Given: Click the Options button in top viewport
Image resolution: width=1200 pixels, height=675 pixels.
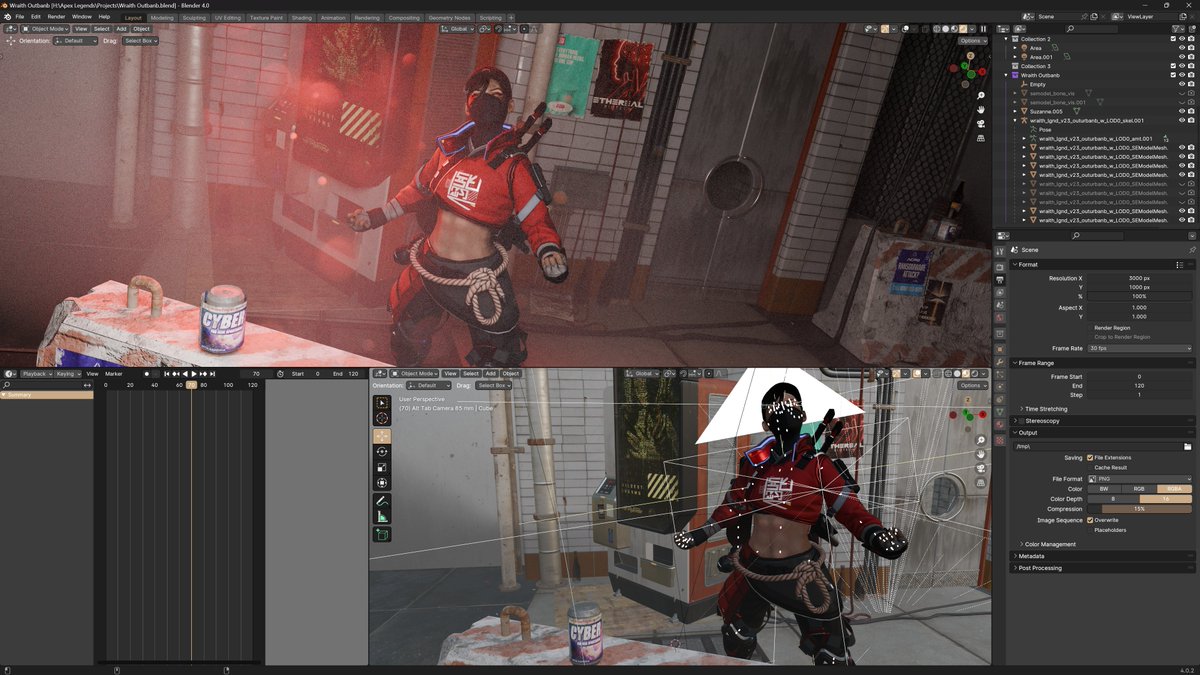Looking at the screenshot, I should click(972, 41).
